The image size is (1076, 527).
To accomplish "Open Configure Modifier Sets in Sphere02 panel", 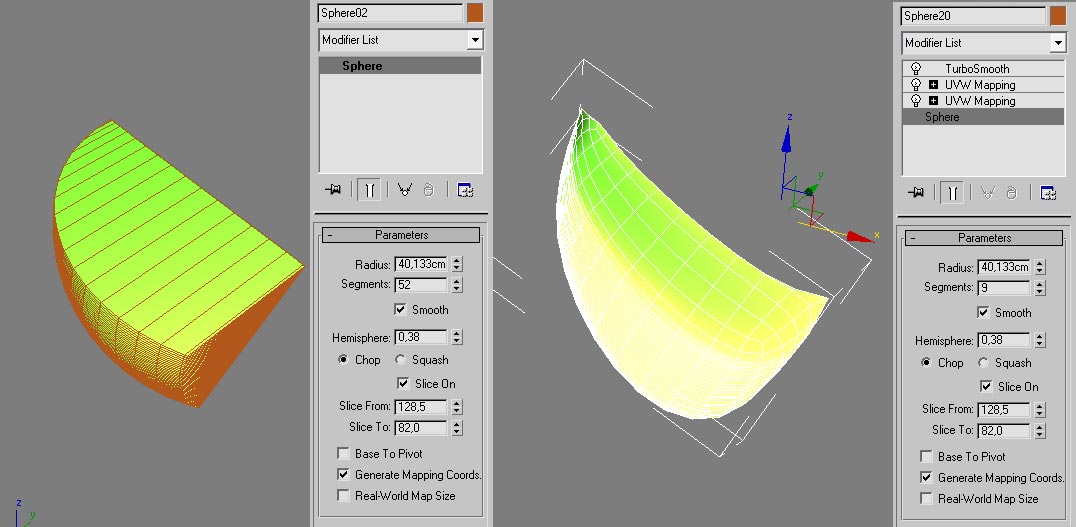I will pos(465,190).
